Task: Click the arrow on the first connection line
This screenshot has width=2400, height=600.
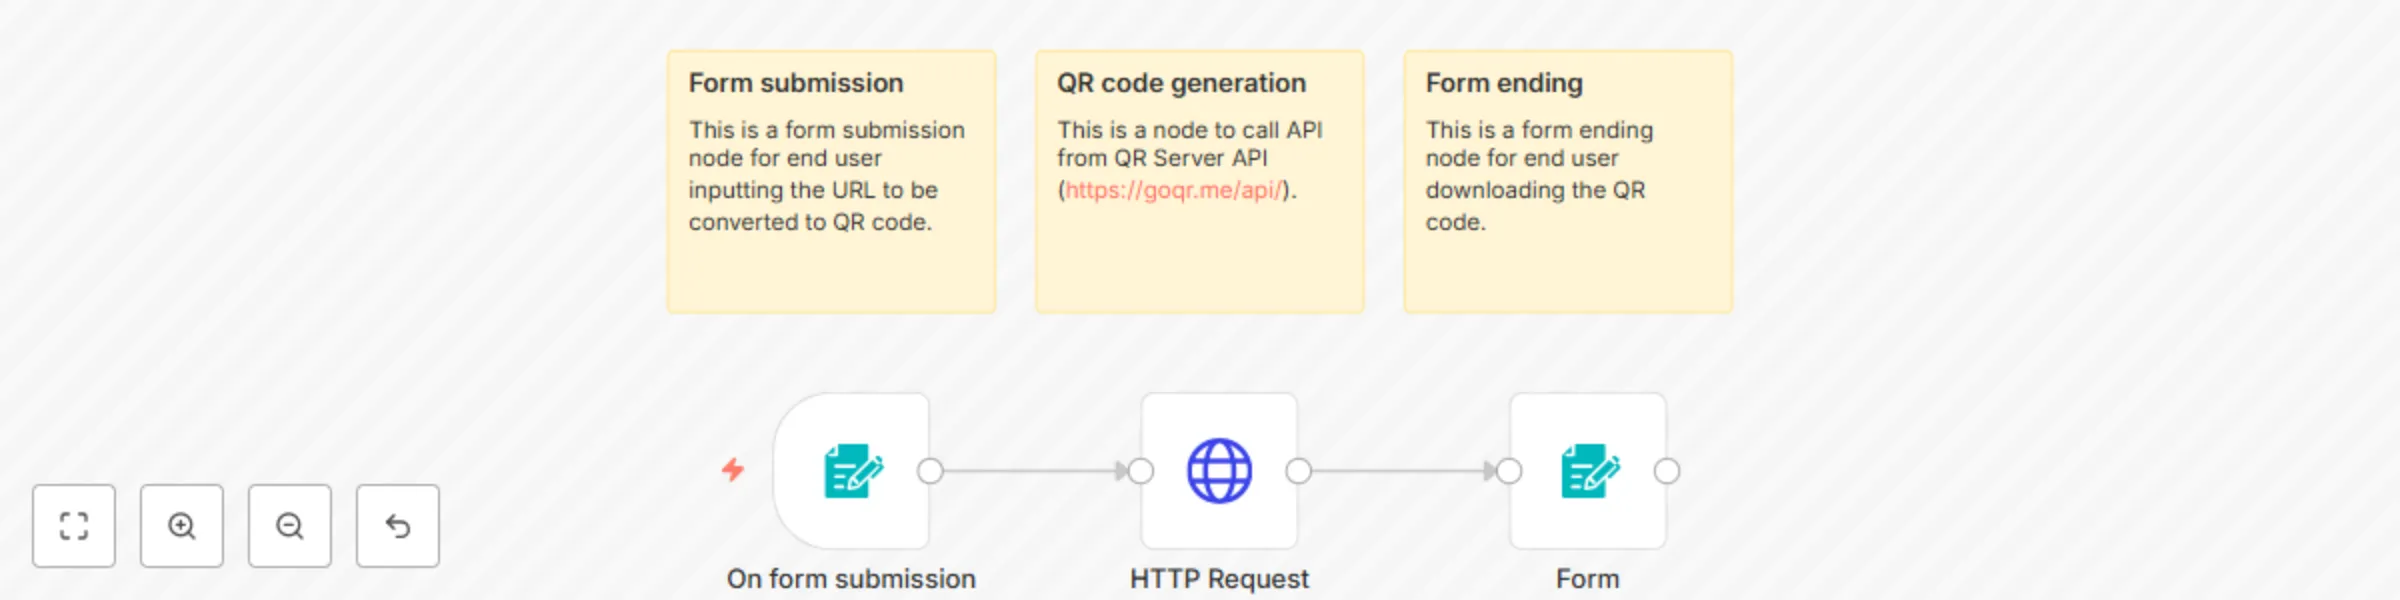Action: click(x=1122, y=470)
